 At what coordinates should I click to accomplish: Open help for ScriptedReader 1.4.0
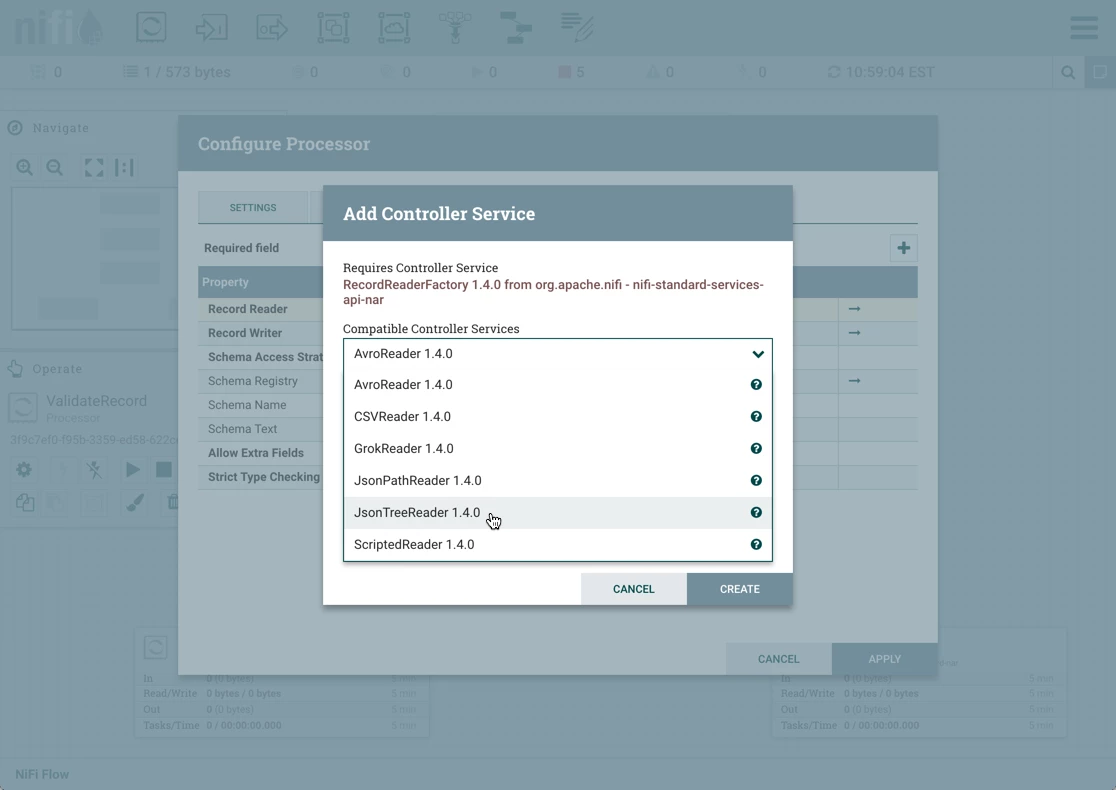click(756, 544)
